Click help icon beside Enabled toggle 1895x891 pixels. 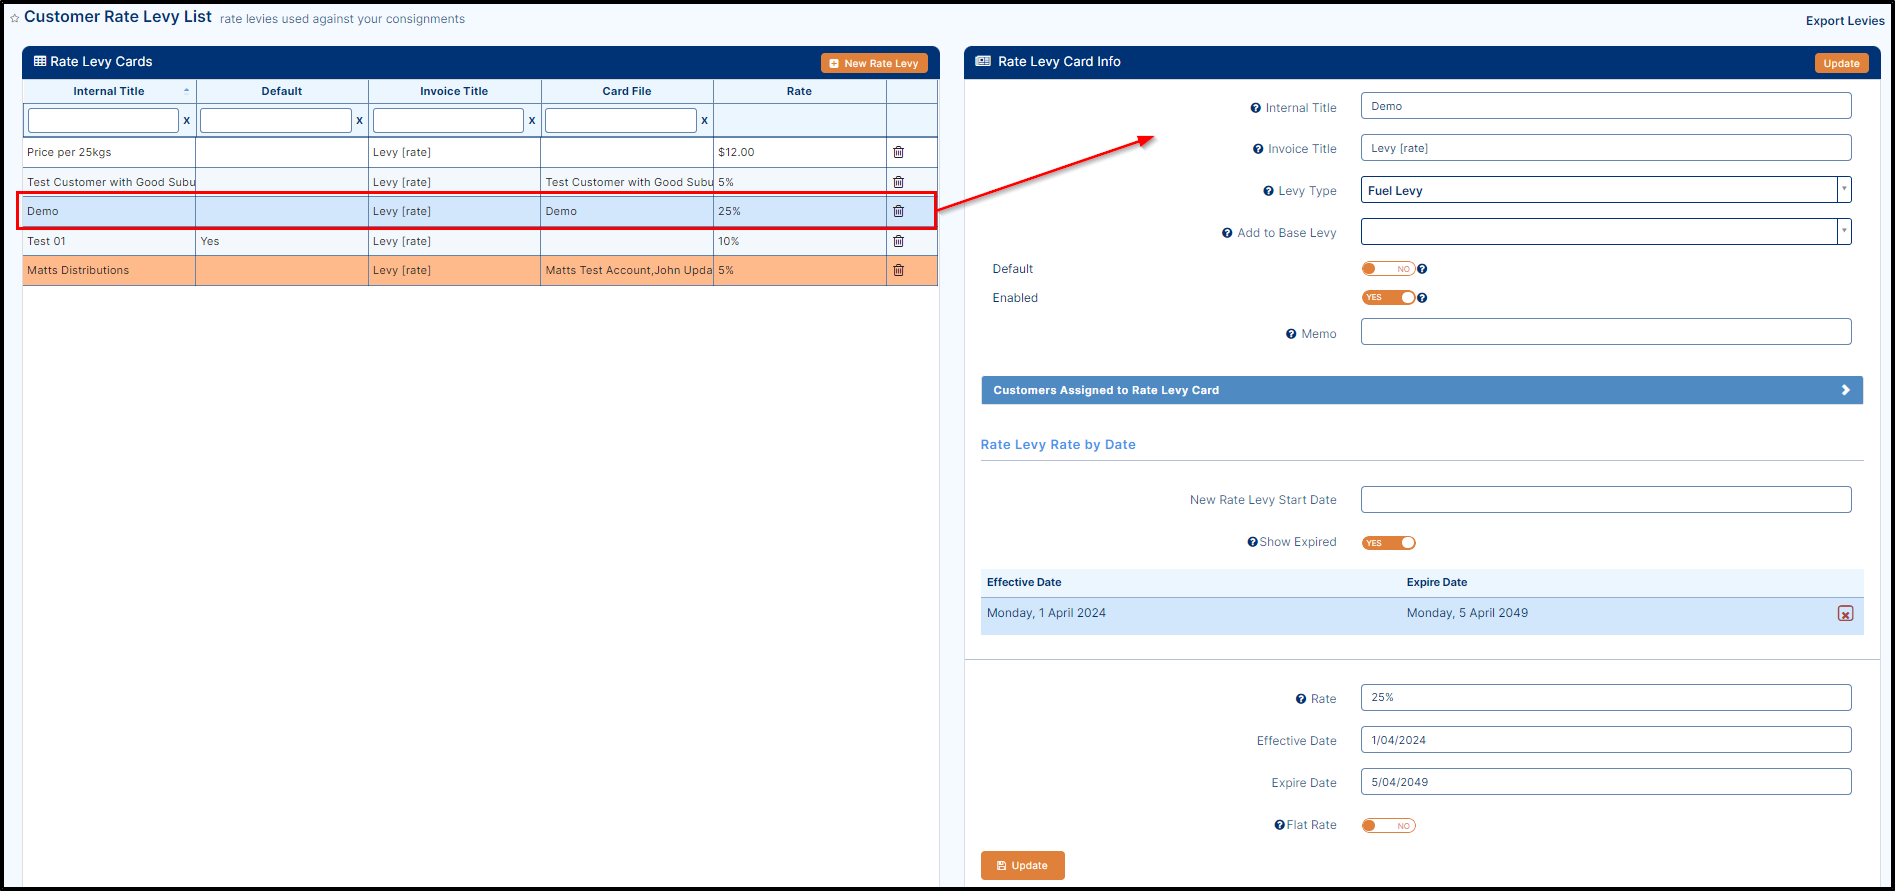[1422, 298]
